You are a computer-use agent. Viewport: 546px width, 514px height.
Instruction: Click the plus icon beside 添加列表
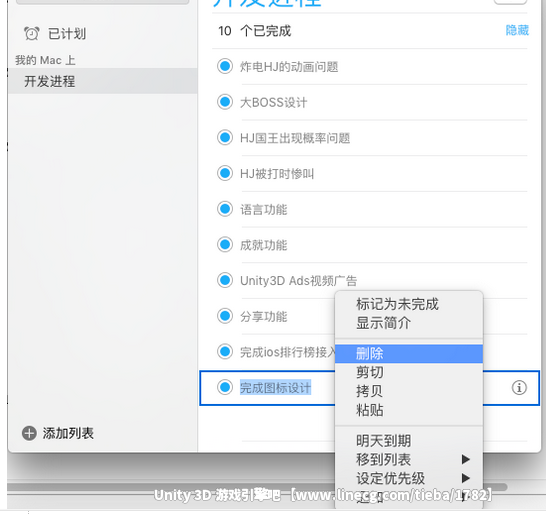(x=29, y=433)
